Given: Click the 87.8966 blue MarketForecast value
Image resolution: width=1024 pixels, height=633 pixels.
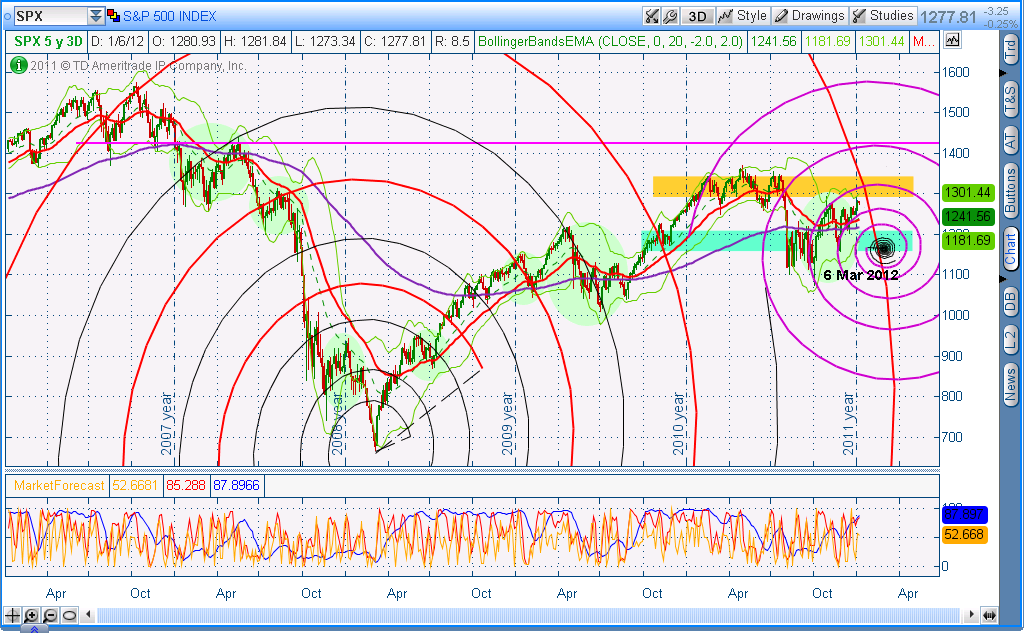Looking at the screenshot, I should click(x=236, y=485).
